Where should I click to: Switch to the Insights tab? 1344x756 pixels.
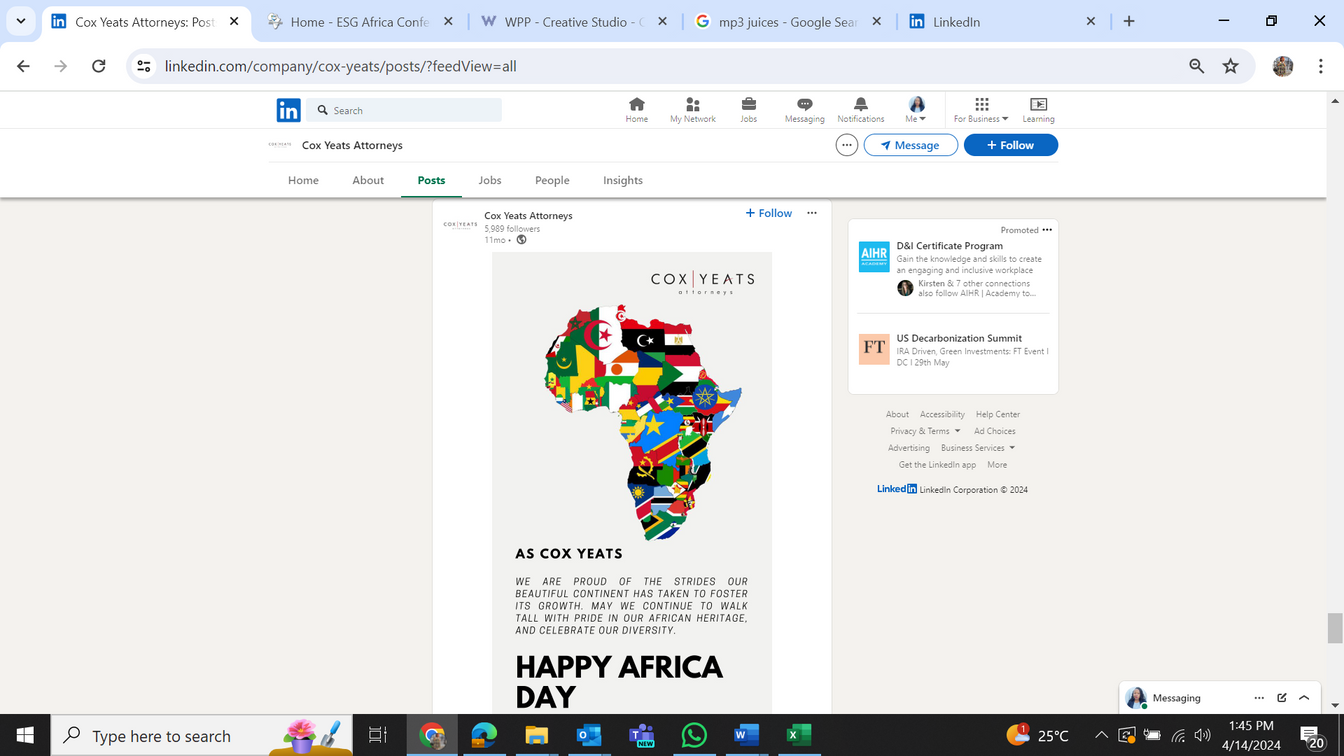[x=623, y=180]
